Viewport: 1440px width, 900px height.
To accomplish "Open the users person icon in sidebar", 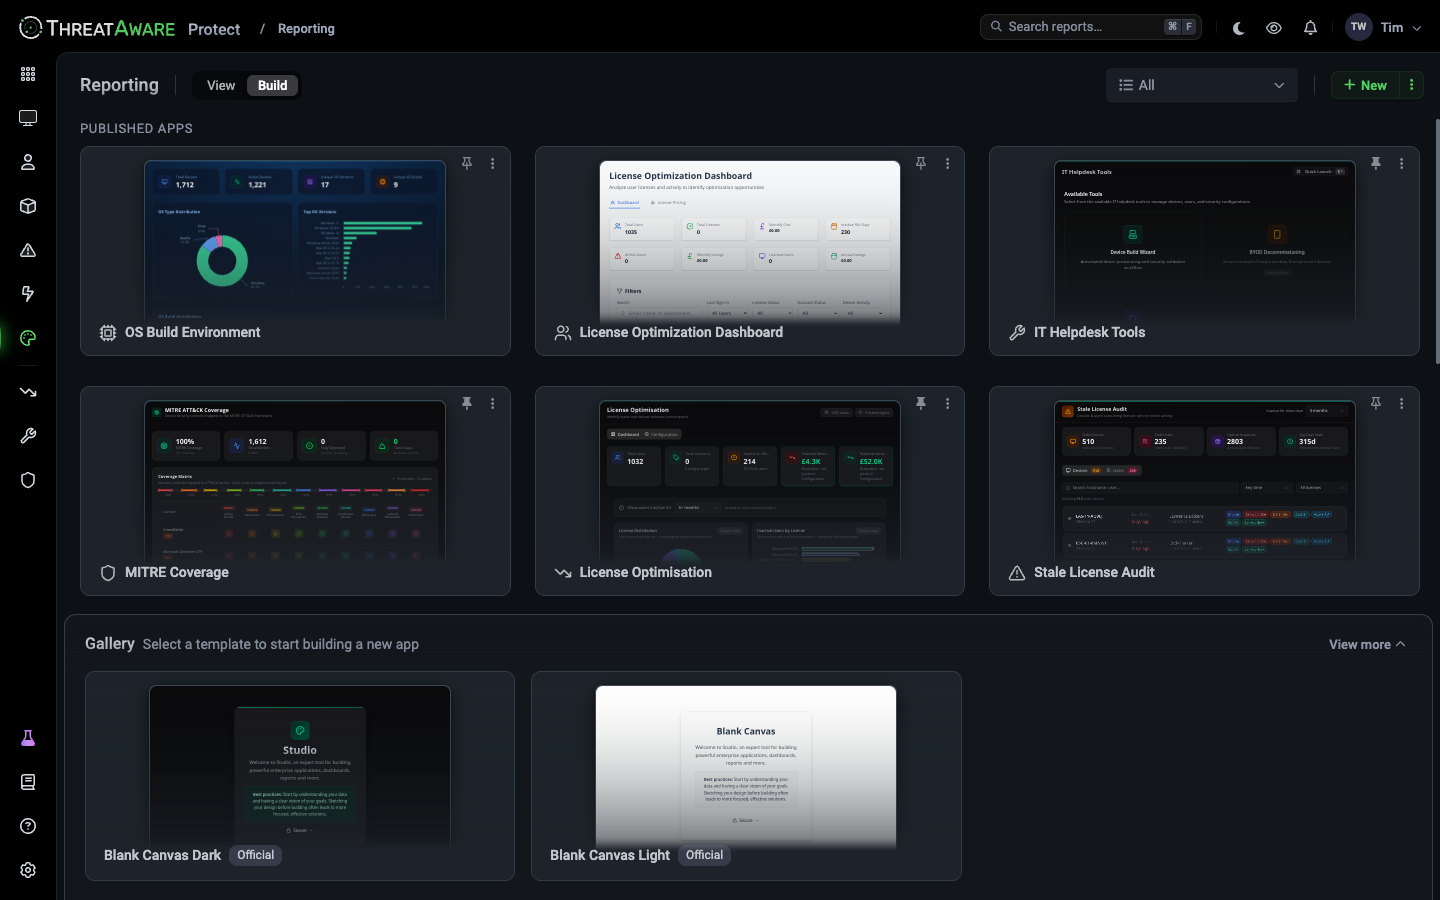I will 28,162.
